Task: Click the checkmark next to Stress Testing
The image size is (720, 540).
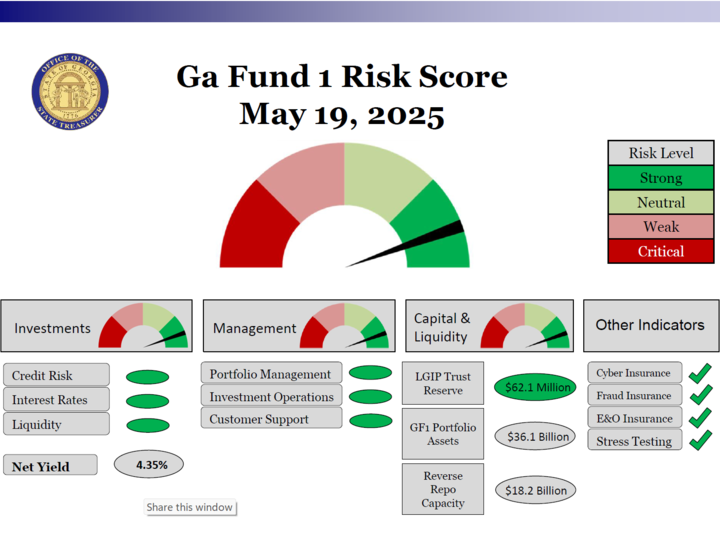Action: click(x=701, y=440)
